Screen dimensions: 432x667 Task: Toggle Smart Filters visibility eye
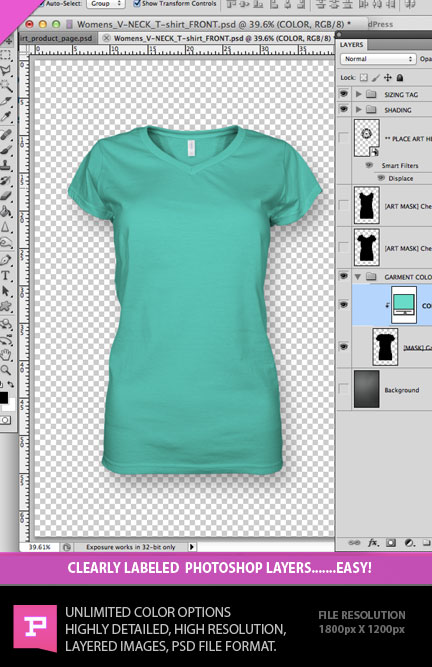click(x=369, y=165)
